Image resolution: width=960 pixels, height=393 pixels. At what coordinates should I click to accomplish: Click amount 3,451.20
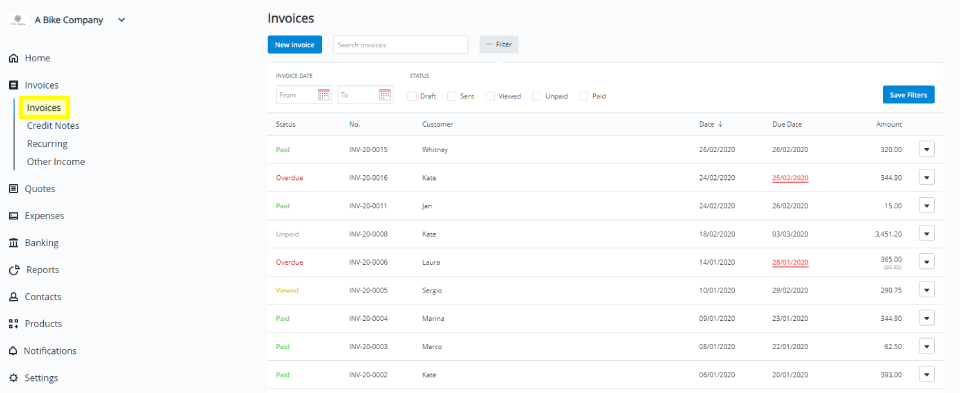tap(888, 234)
